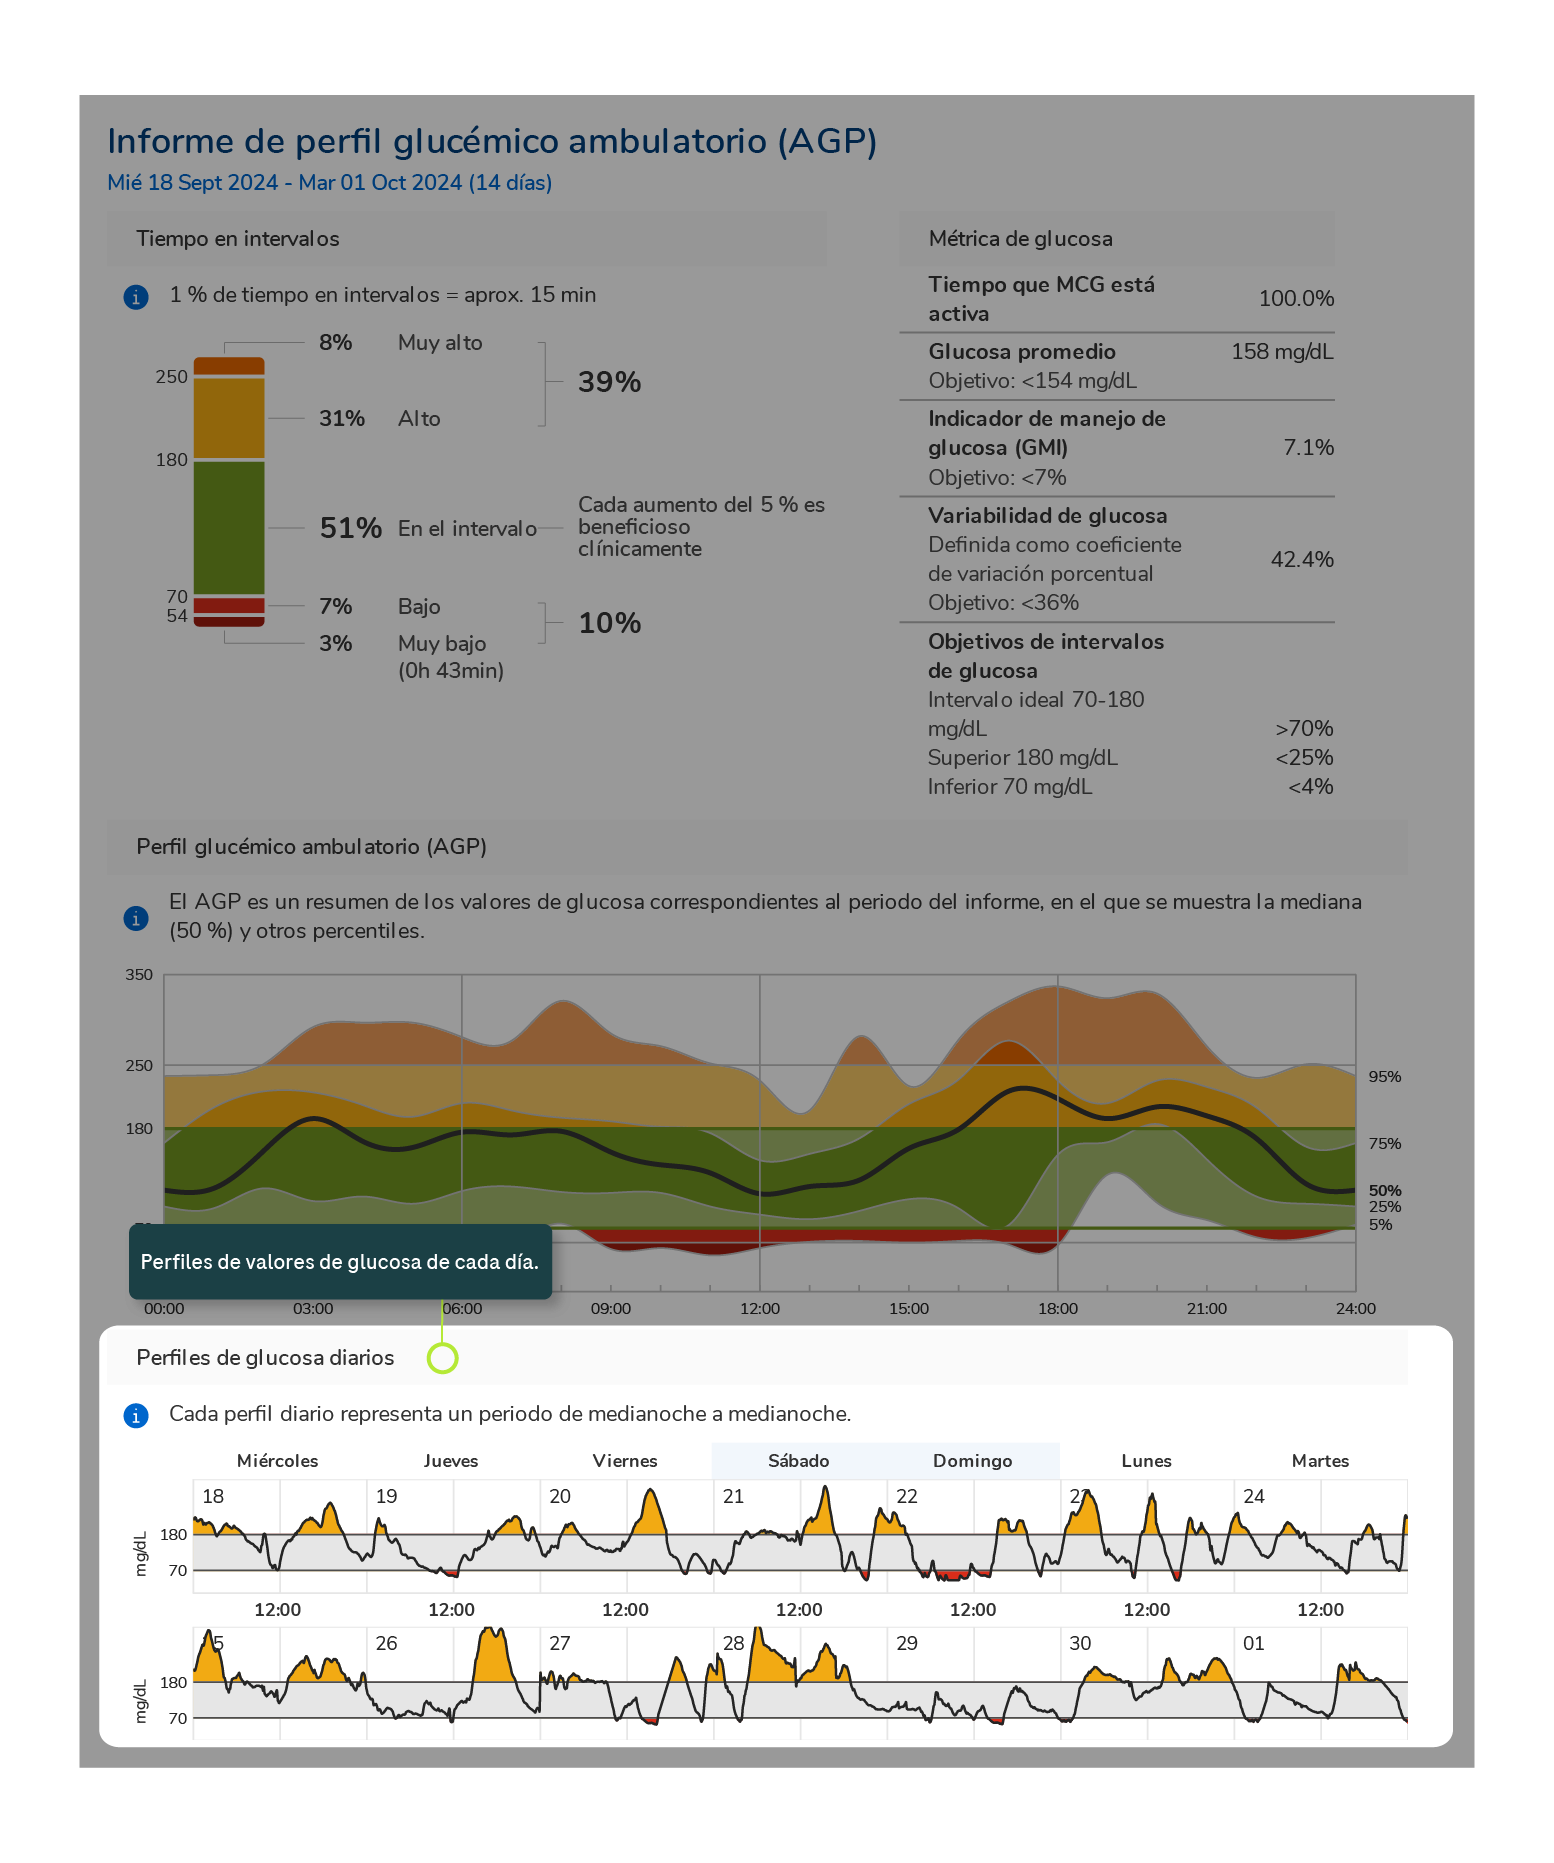Open the daily glucose profile for day 26
The image size is (1554, 1863).
coord(454,1683)
